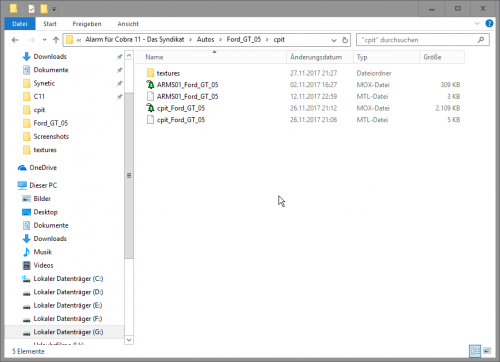The image size is (500, 362).
Task: Open Desktop under Dieser PC
Action: (x=45, y=212)
